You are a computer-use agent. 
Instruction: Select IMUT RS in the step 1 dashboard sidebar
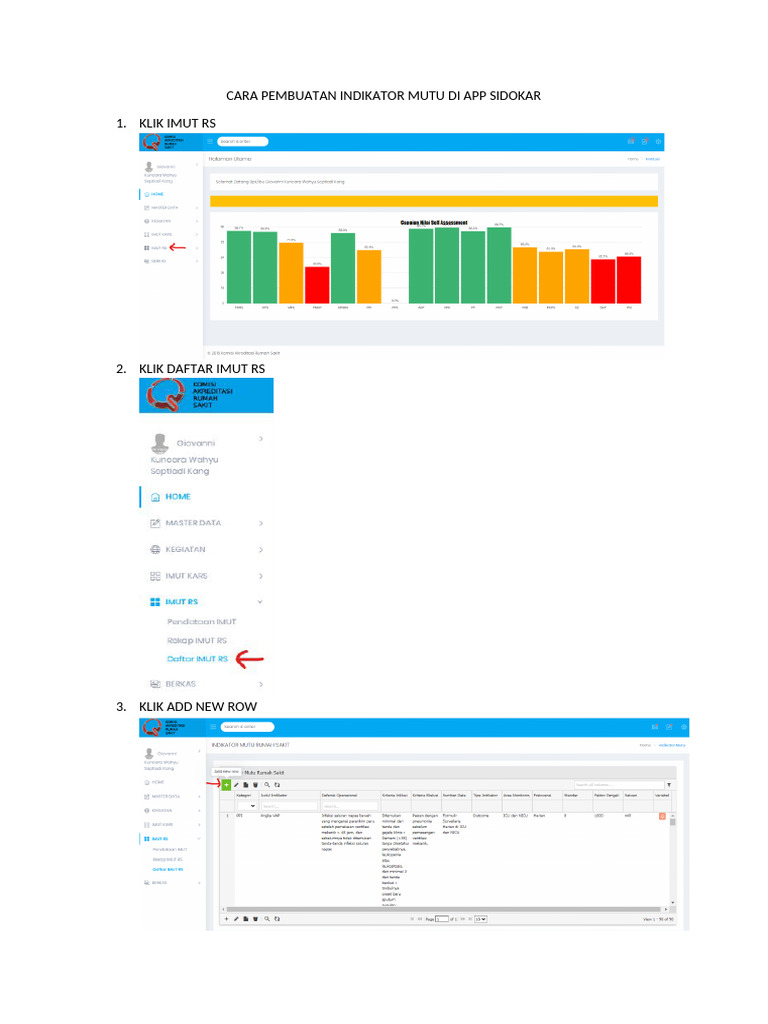159,248
